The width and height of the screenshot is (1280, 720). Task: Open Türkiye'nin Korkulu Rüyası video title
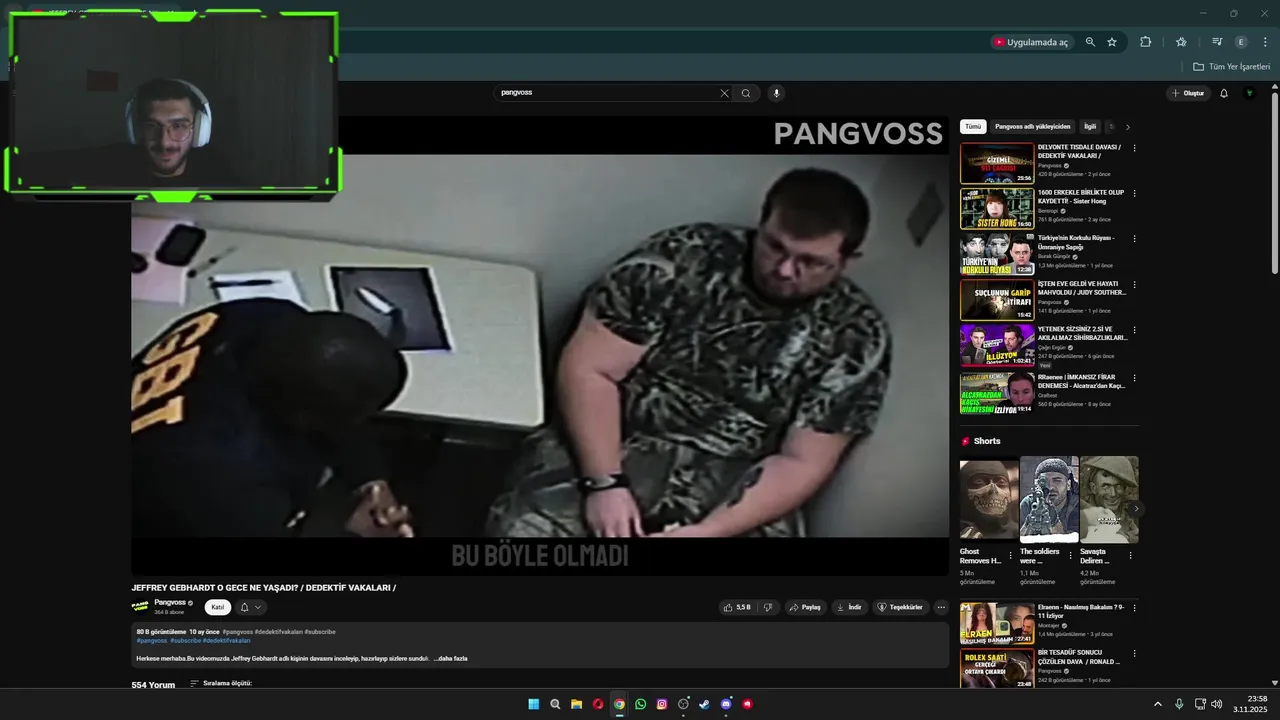(1076, 242)
